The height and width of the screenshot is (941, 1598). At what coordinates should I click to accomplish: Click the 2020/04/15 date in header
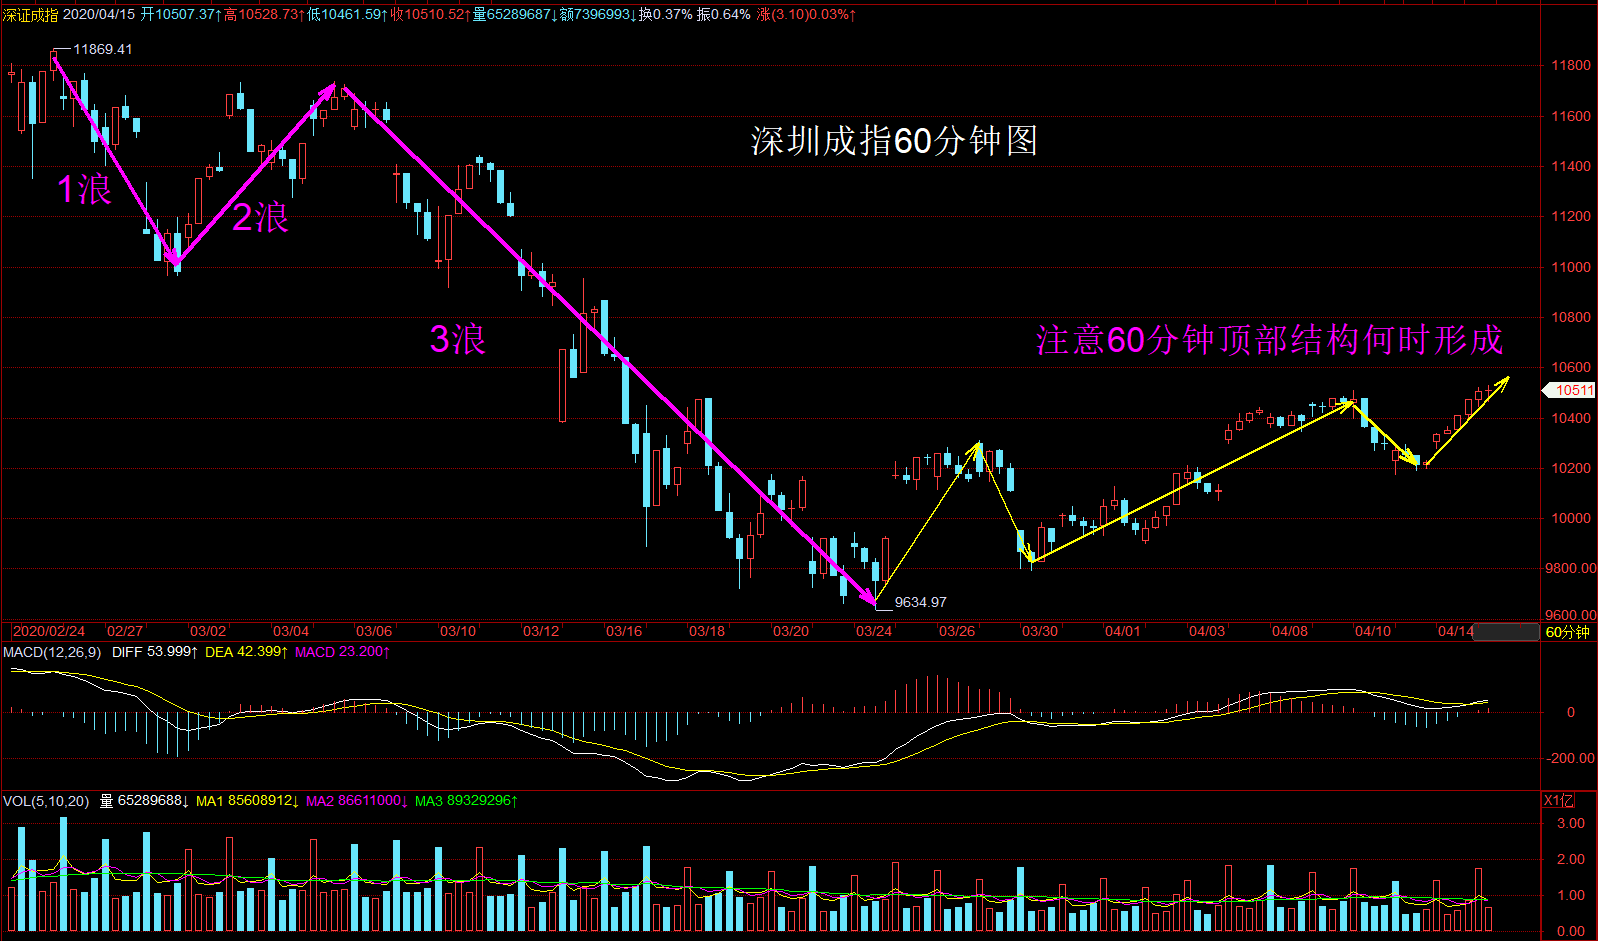[99, 15]
